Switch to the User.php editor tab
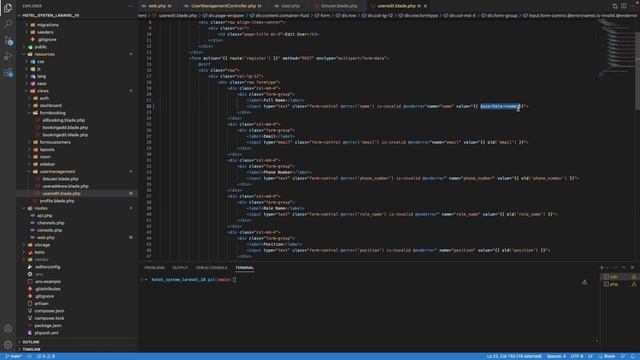Image resolution: width=640 pixels, height=360 pixels. pyautogui.click(x=290, y=6)
